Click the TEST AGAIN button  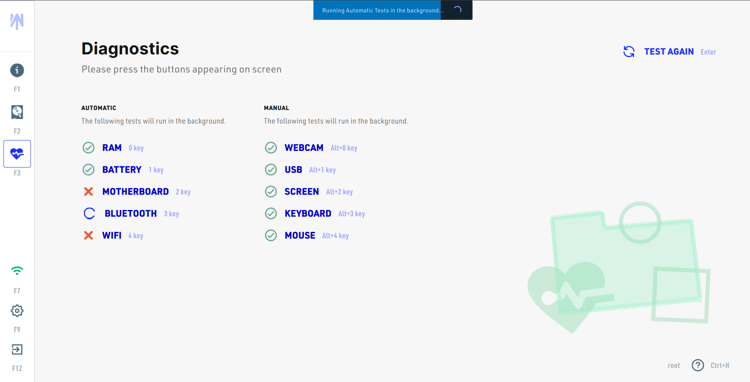[x=669, y=52]
